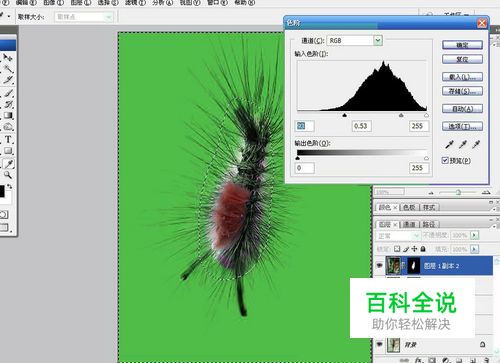Click the midtone input field 0.53
500x363 pixels.
[362, 126]
